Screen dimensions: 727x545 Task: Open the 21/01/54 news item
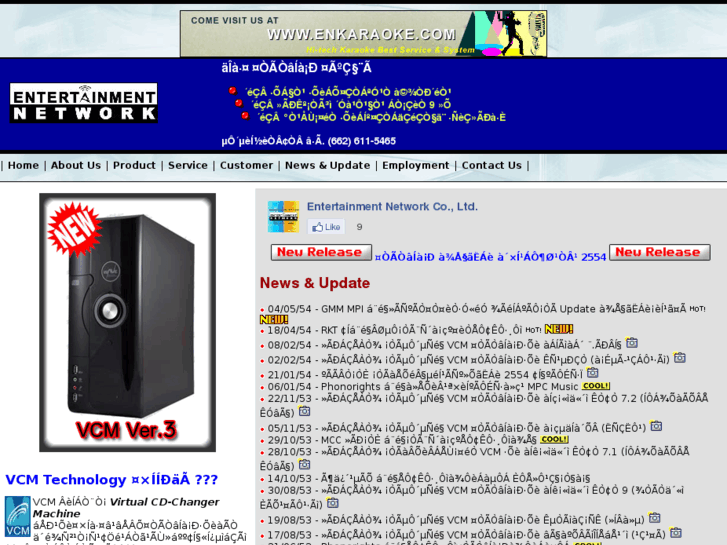(x=425, y=375)
